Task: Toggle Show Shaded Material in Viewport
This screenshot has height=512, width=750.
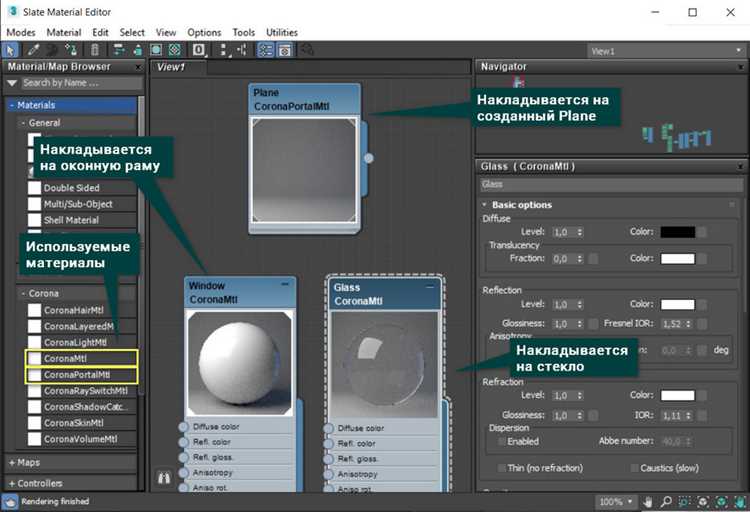Action: coord(156,50)
